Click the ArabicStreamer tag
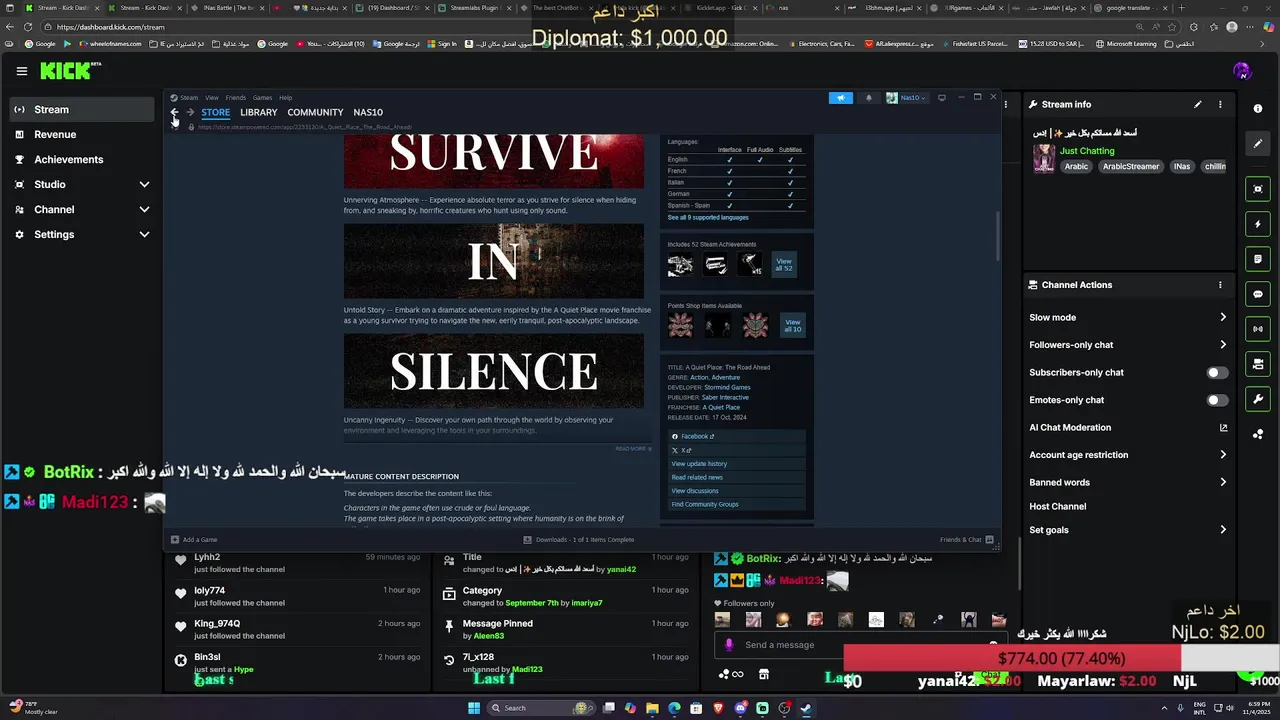 point(1131,167)
